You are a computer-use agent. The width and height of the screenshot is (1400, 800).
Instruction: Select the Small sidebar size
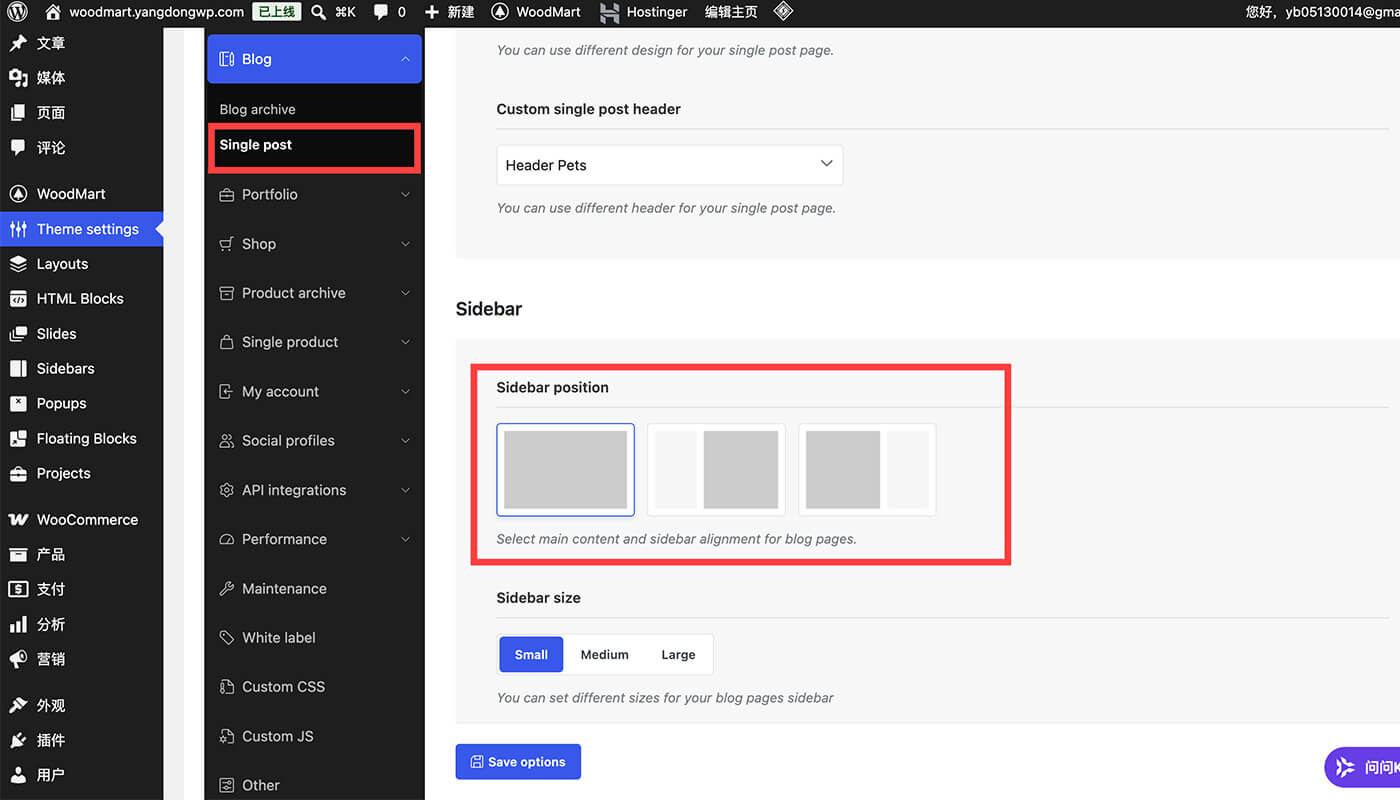[x=531, y=655]
